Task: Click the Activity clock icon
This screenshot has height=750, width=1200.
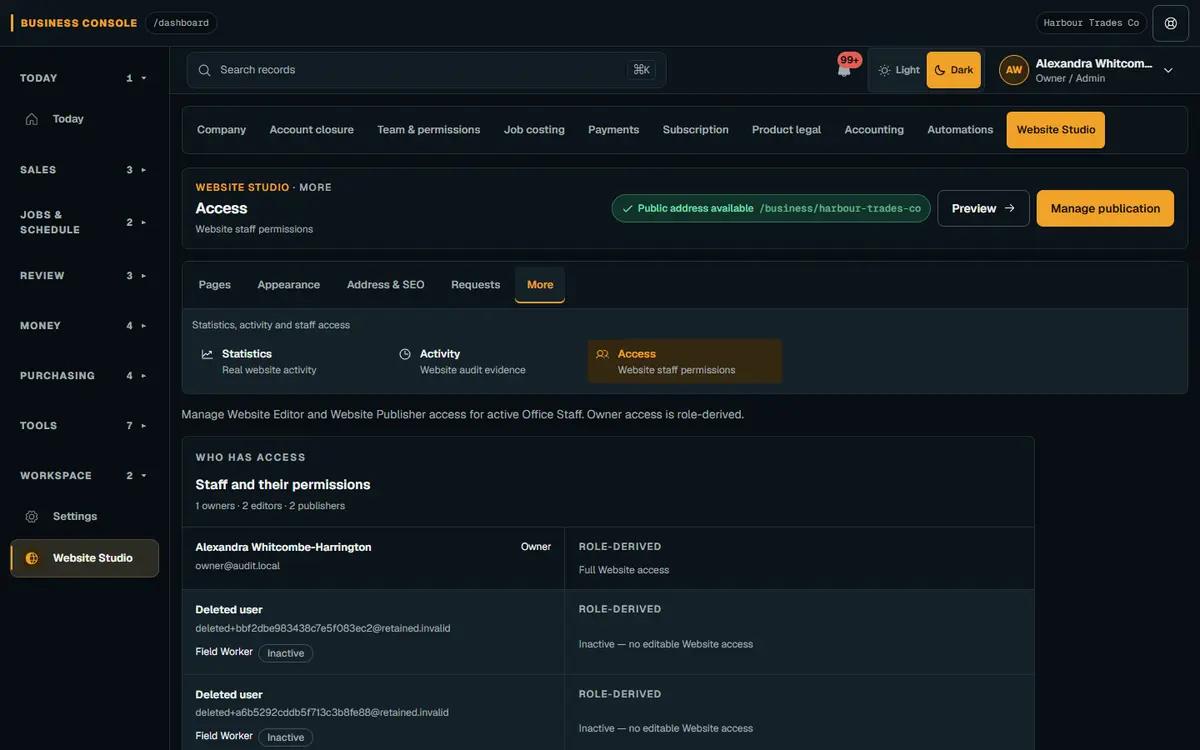Action: [x=405, y=354]
